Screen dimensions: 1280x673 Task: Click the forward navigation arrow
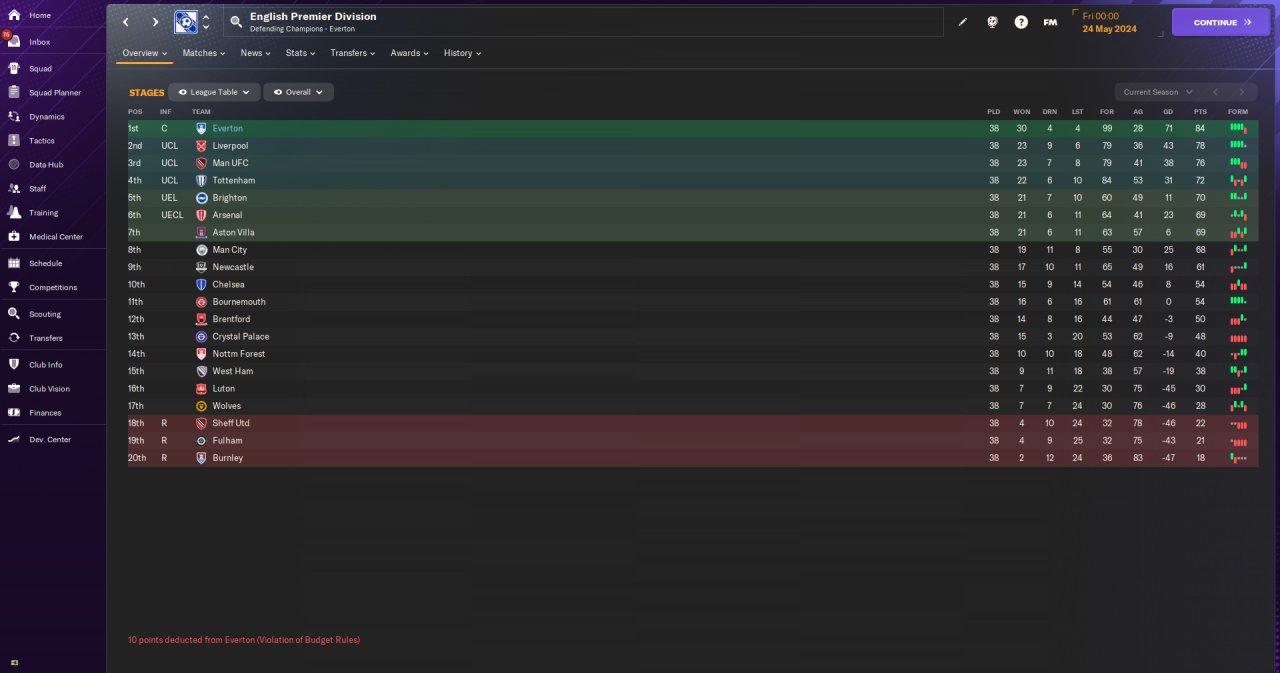point(155,22)
